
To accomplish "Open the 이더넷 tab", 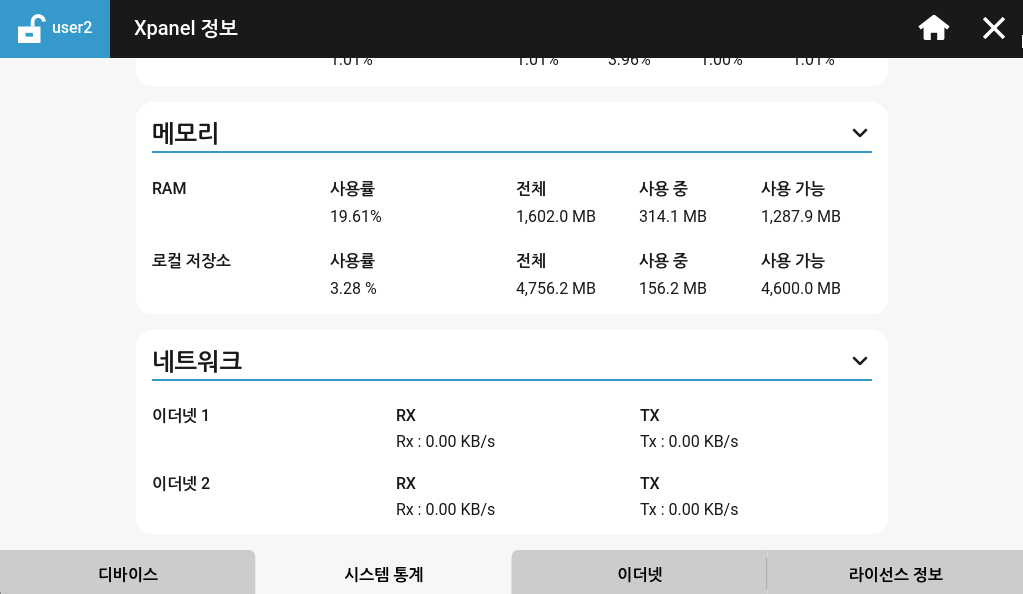I will (x=639, y=574).
